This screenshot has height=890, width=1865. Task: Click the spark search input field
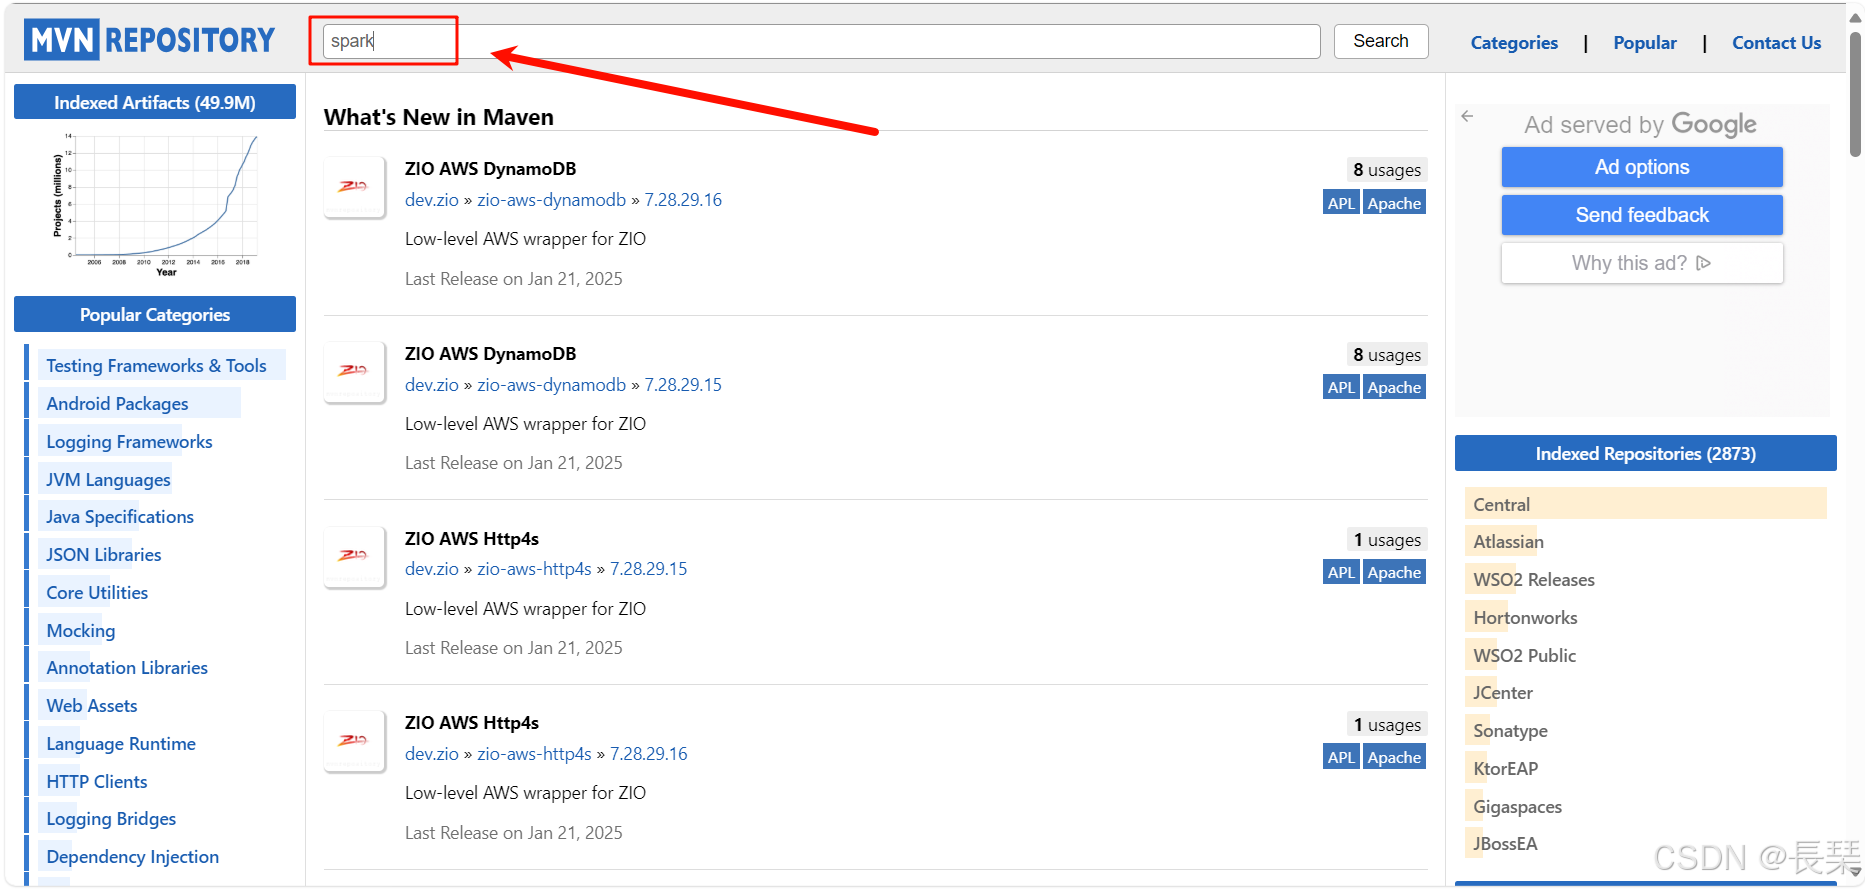tap(821, 41)
